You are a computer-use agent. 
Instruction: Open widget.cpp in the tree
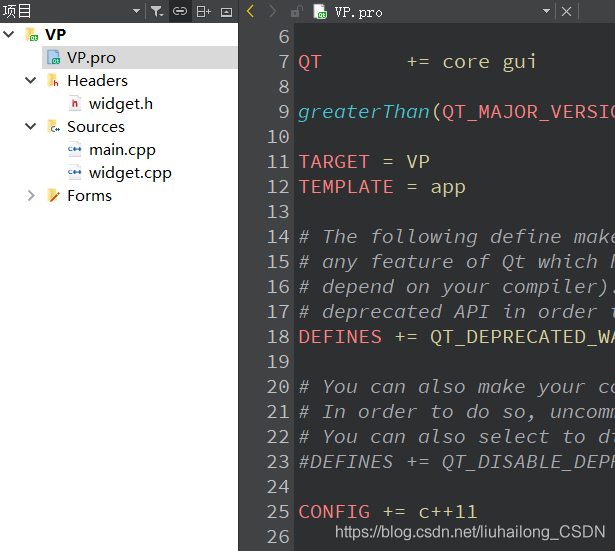pos(130,173)
